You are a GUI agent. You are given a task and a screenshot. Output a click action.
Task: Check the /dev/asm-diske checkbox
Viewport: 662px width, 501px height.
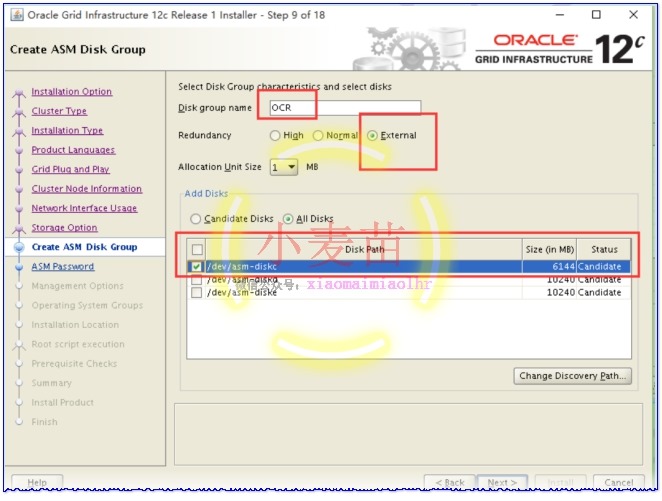[196, 292]
